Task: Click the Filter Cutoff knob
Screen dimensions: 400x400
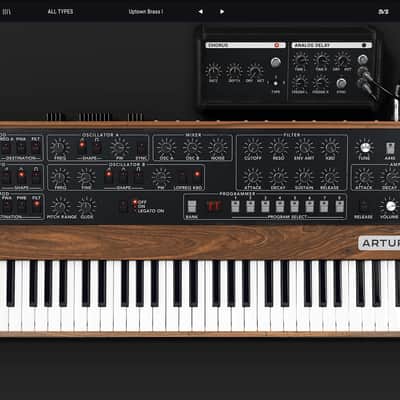Action: click(253, 147)
